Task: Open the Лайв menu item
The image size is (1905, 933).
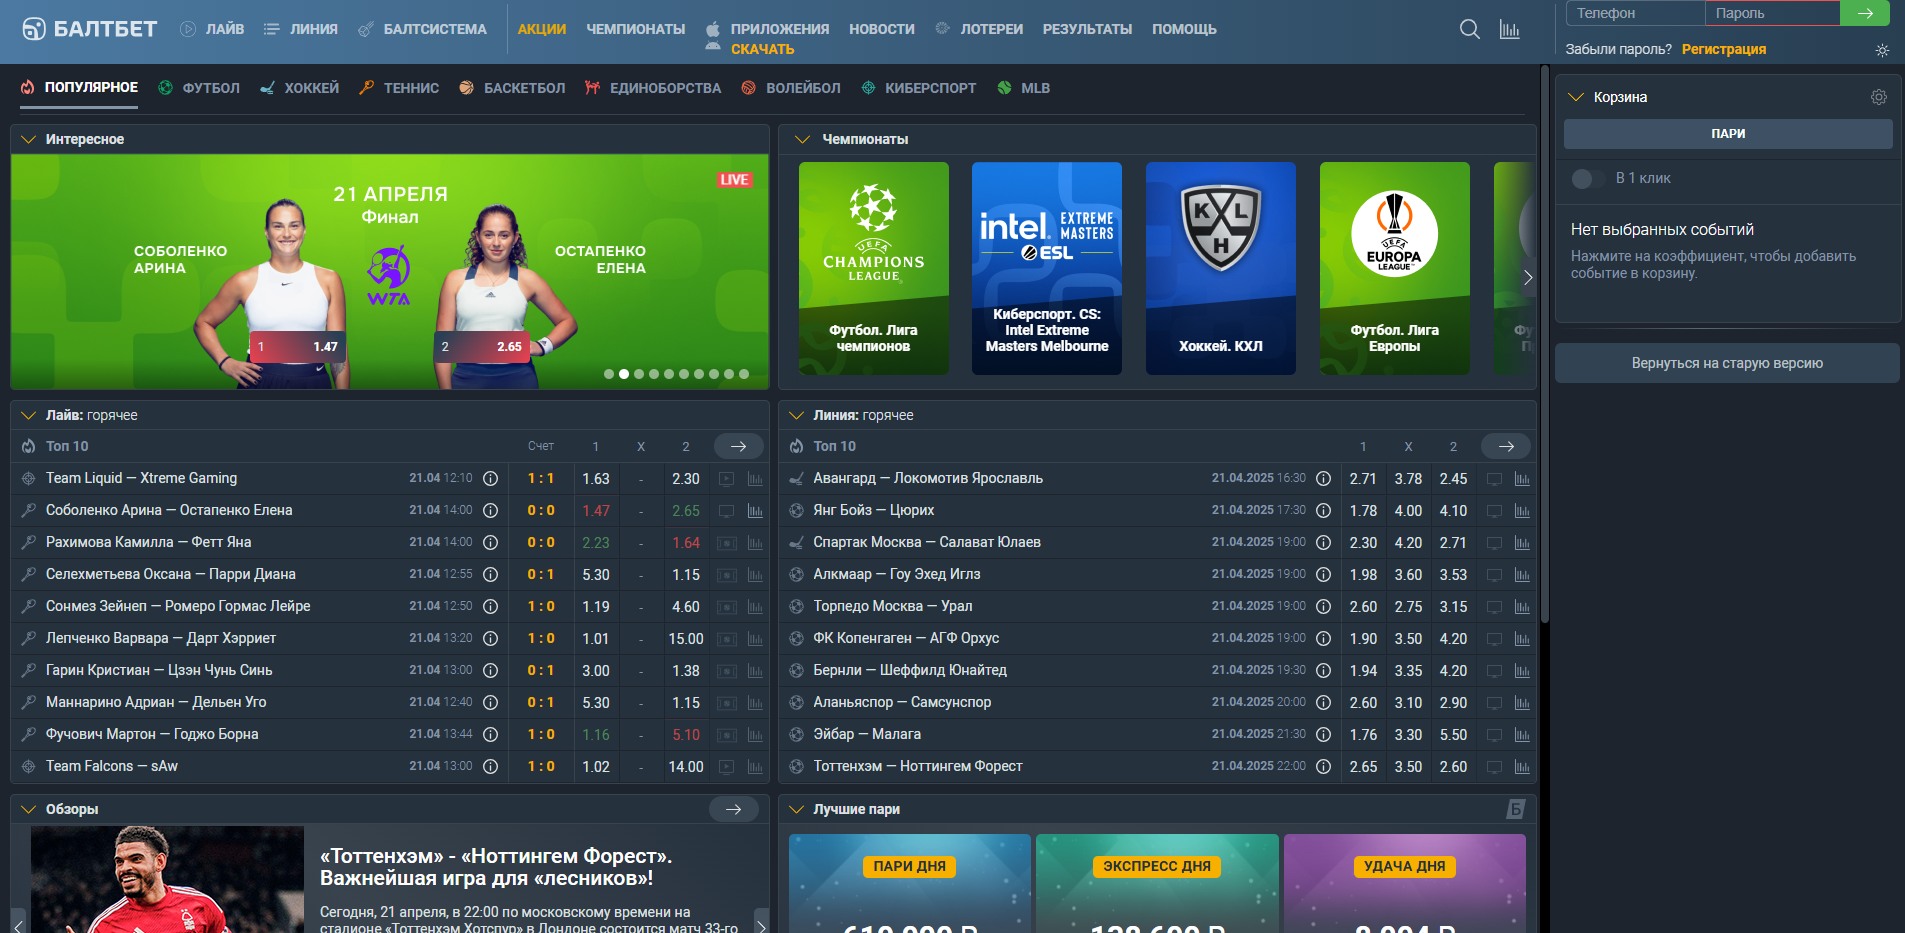Action: tap(212, 29)
